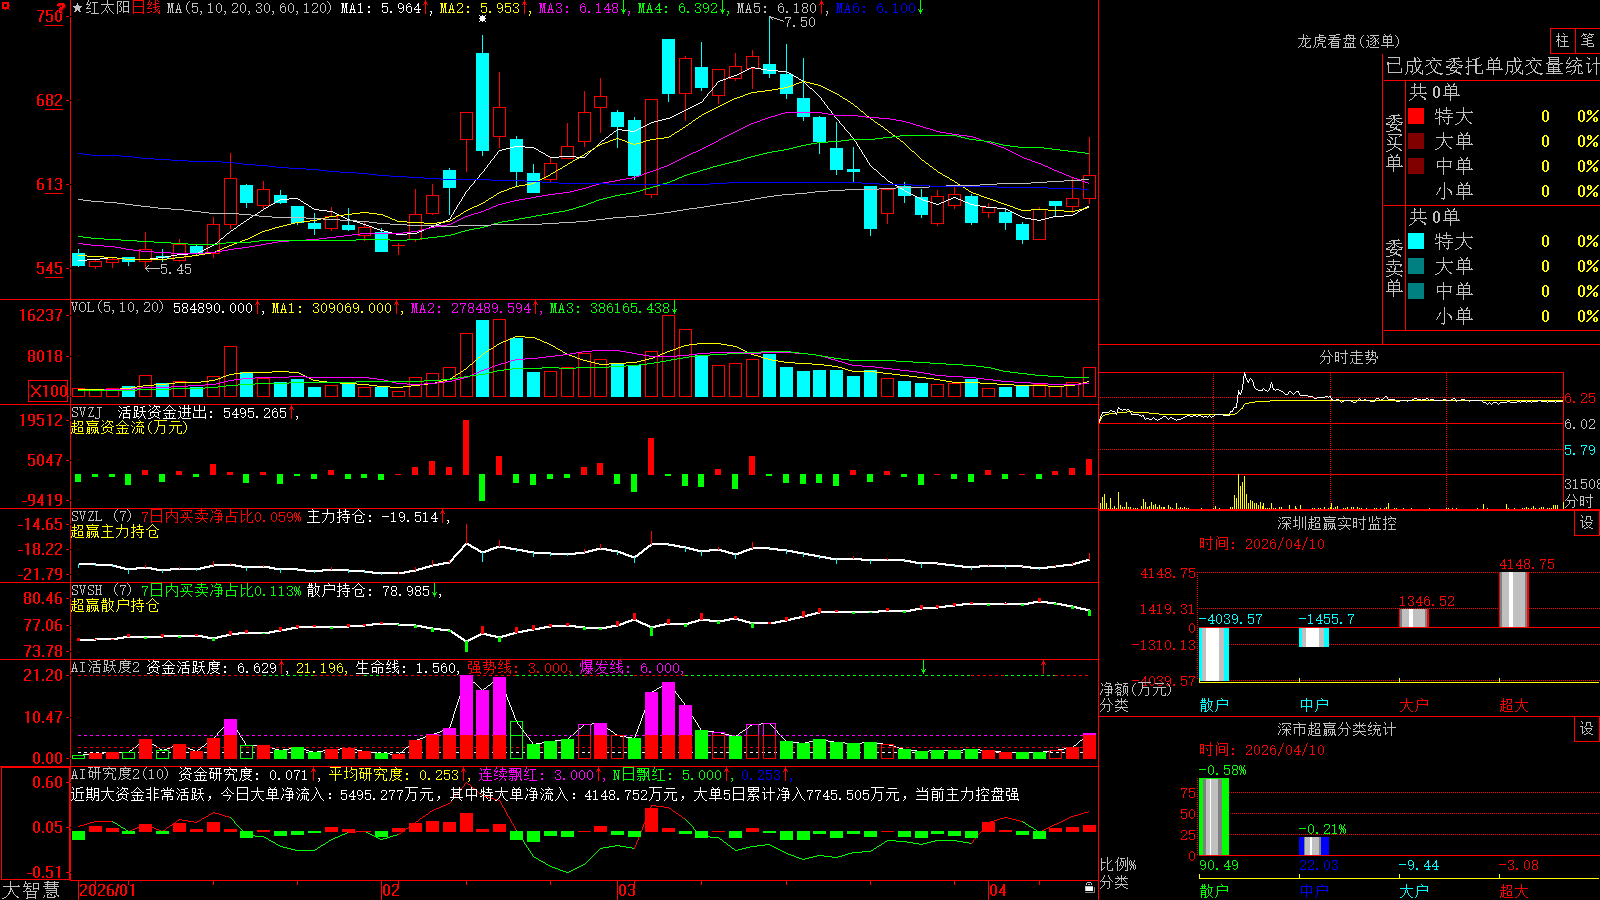Change the 日线 chart period
The height and width of the screenshot is (900, 1600).
tap(146, 8)
